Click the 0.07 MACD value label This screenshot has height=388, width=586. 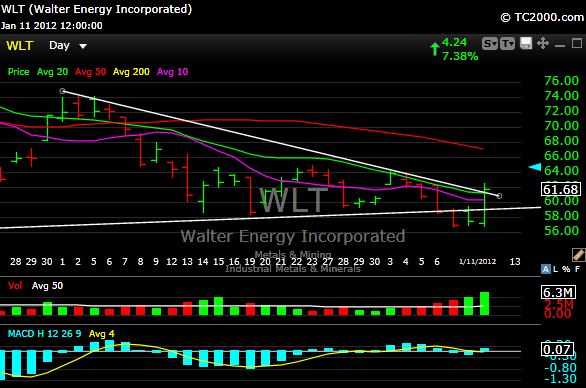pos(557,349)
